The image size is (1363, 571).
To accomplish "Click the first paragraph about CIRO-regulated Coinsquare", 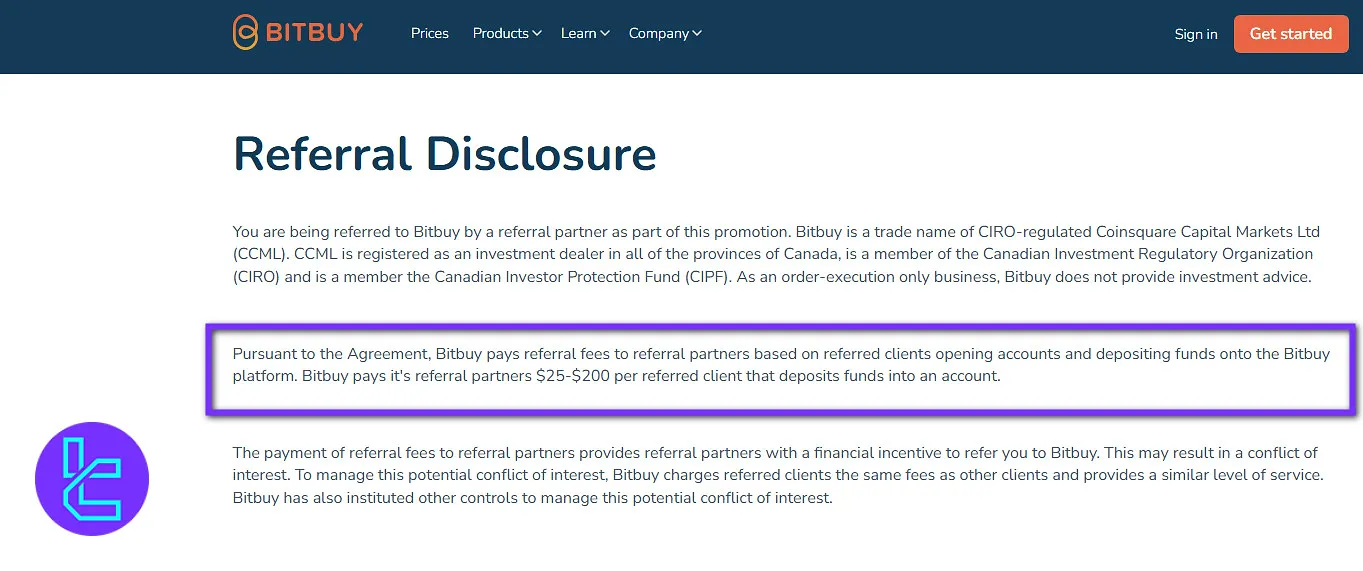I will [x=772, y=255].
